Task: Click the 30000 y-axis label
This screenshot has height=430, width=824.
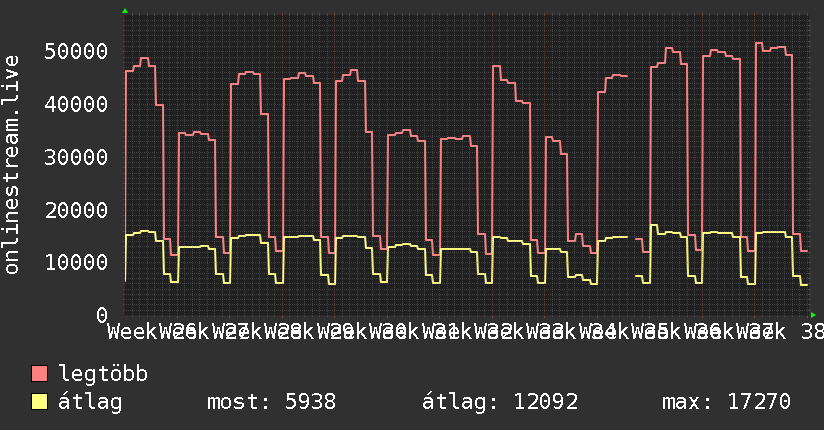Action: (x=76, y=157)
